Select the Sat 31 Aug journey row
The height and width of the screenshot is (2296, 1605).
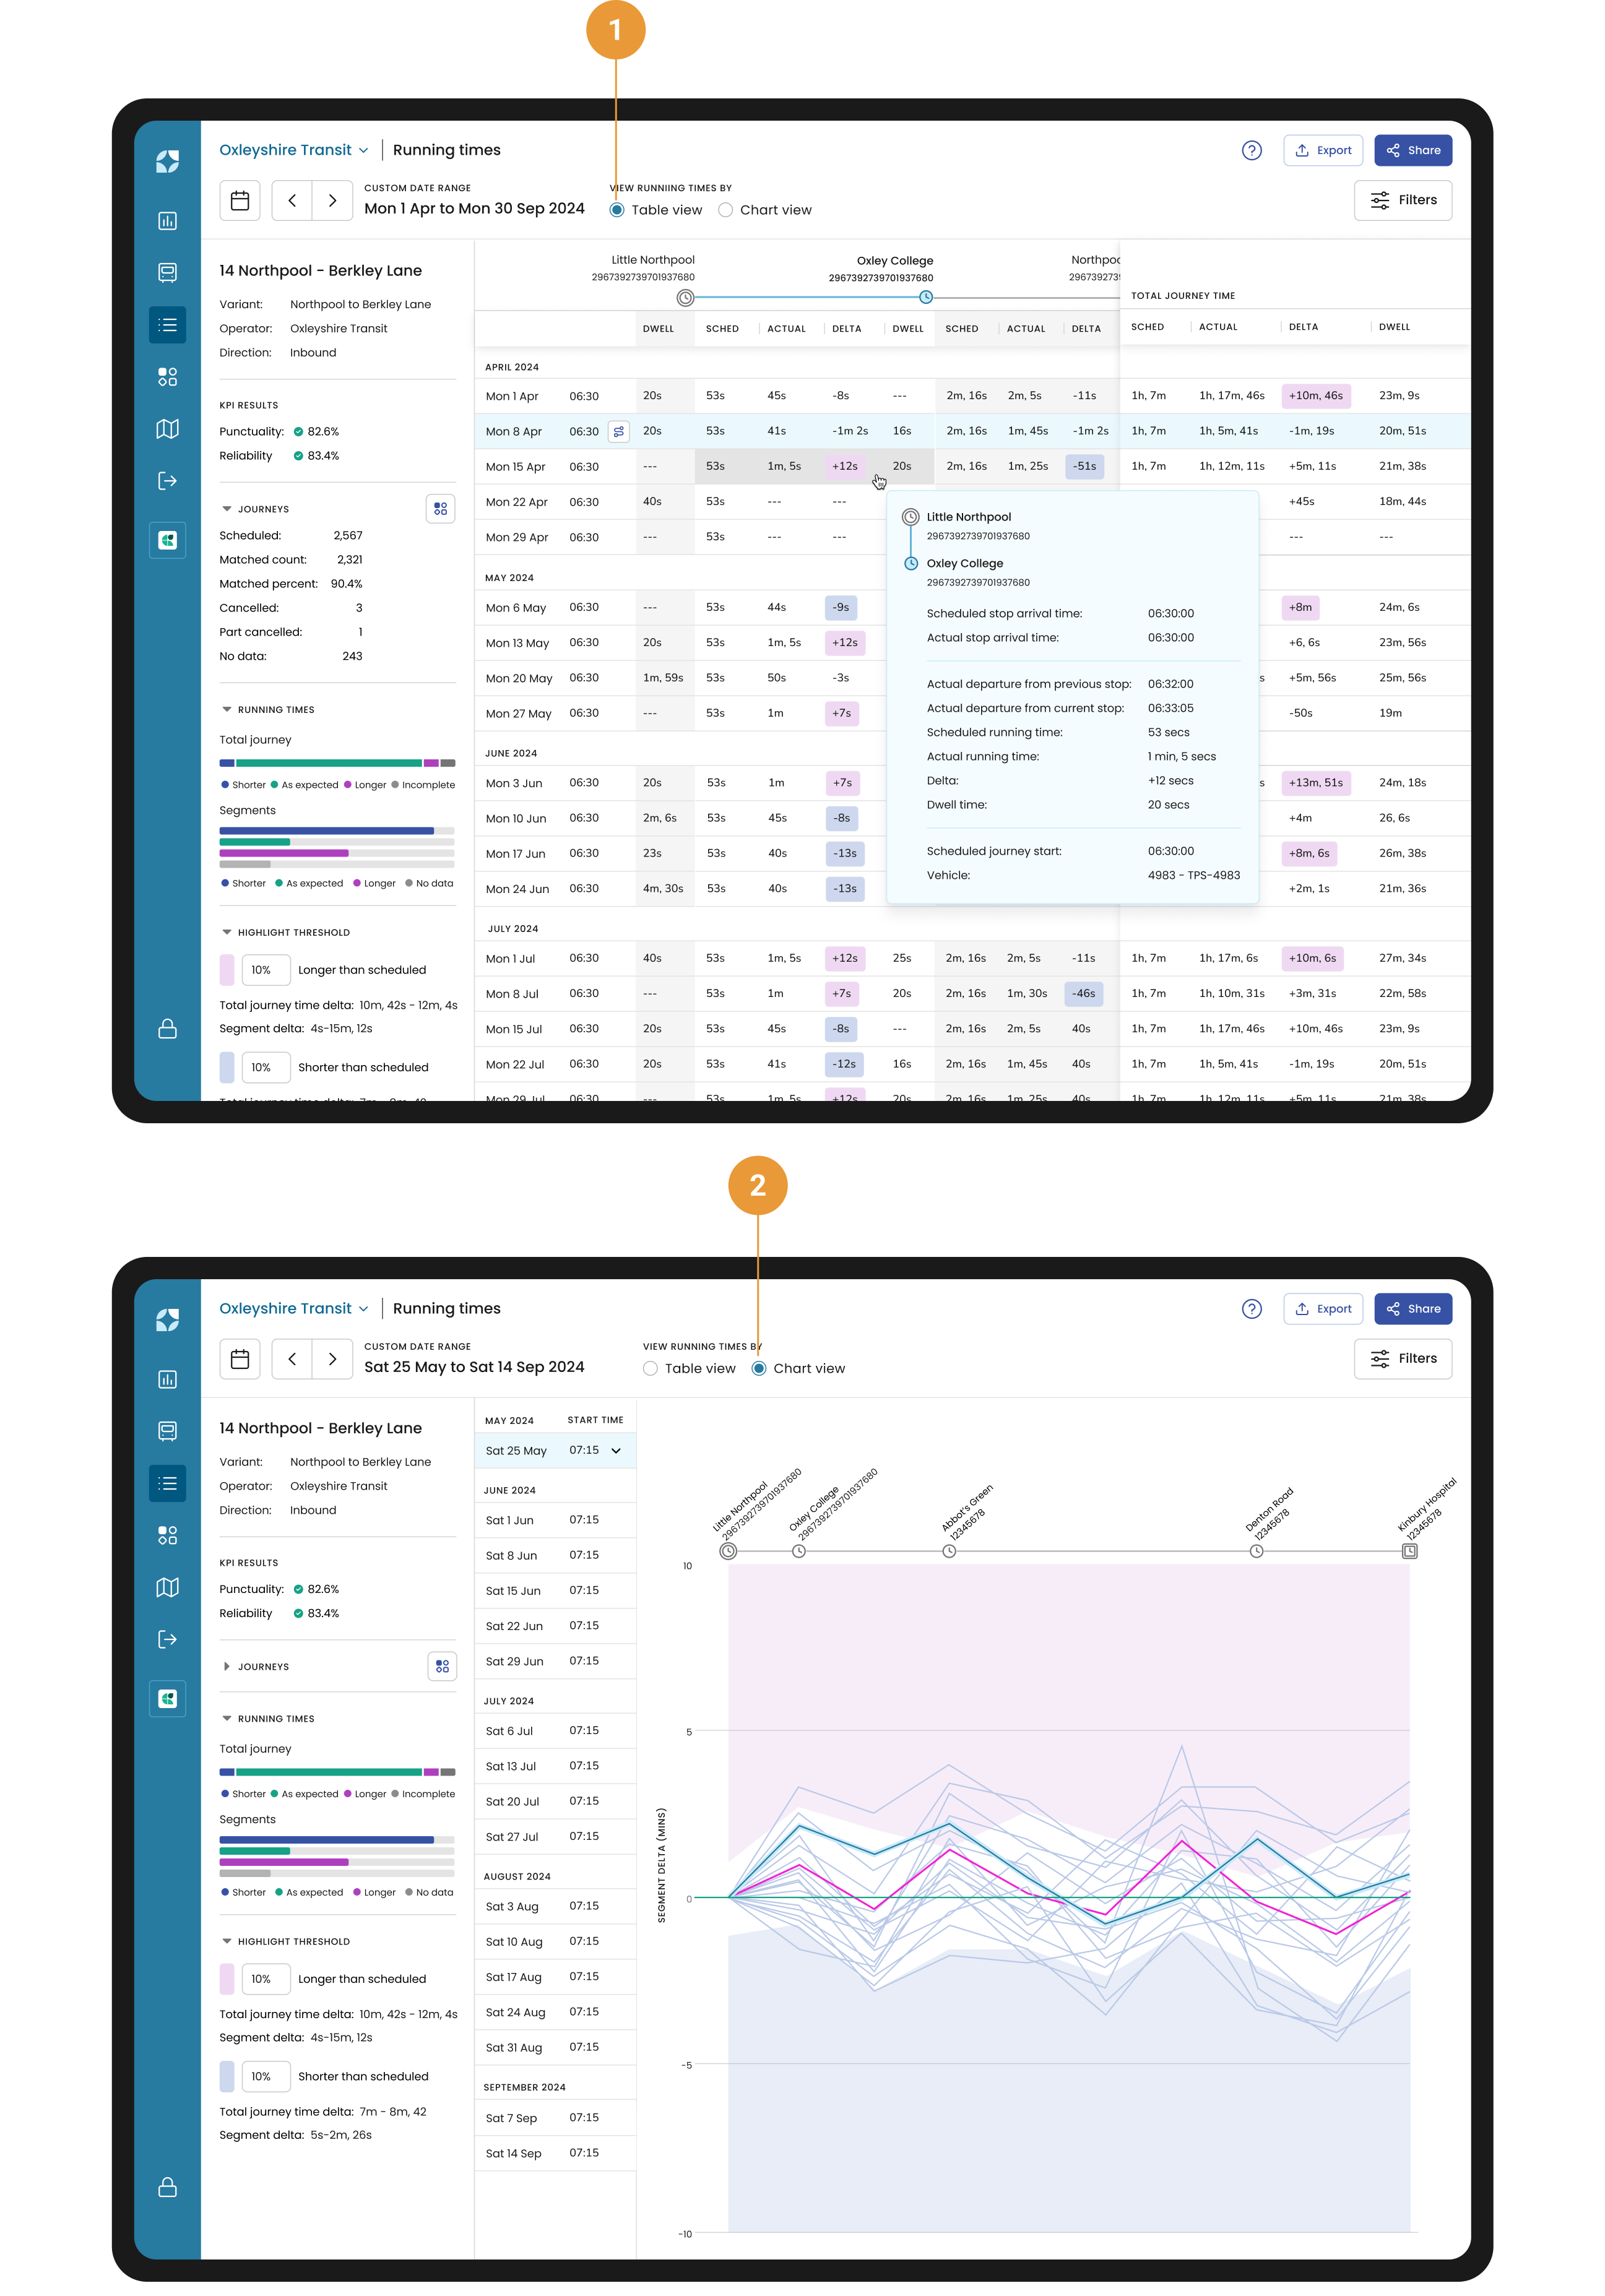click(x=555, y=2047)
